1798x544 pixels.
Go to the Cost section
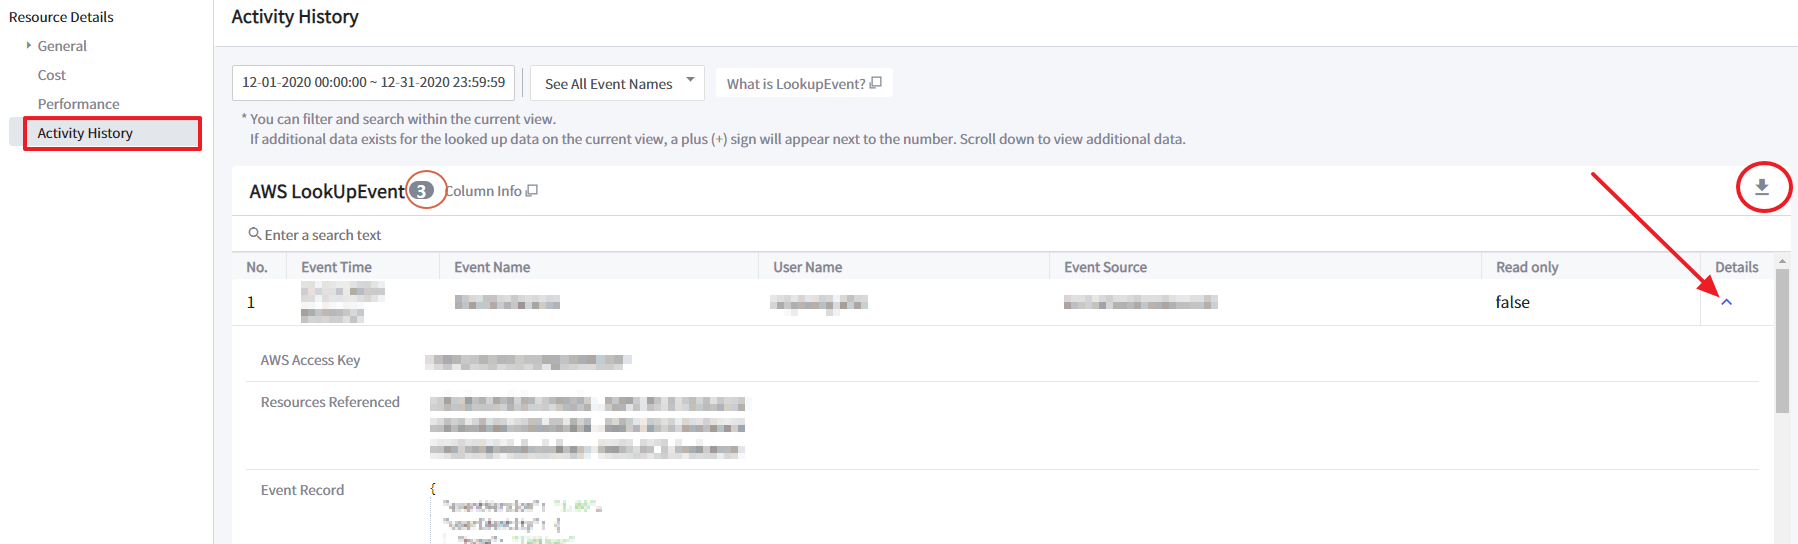(52, 75)
